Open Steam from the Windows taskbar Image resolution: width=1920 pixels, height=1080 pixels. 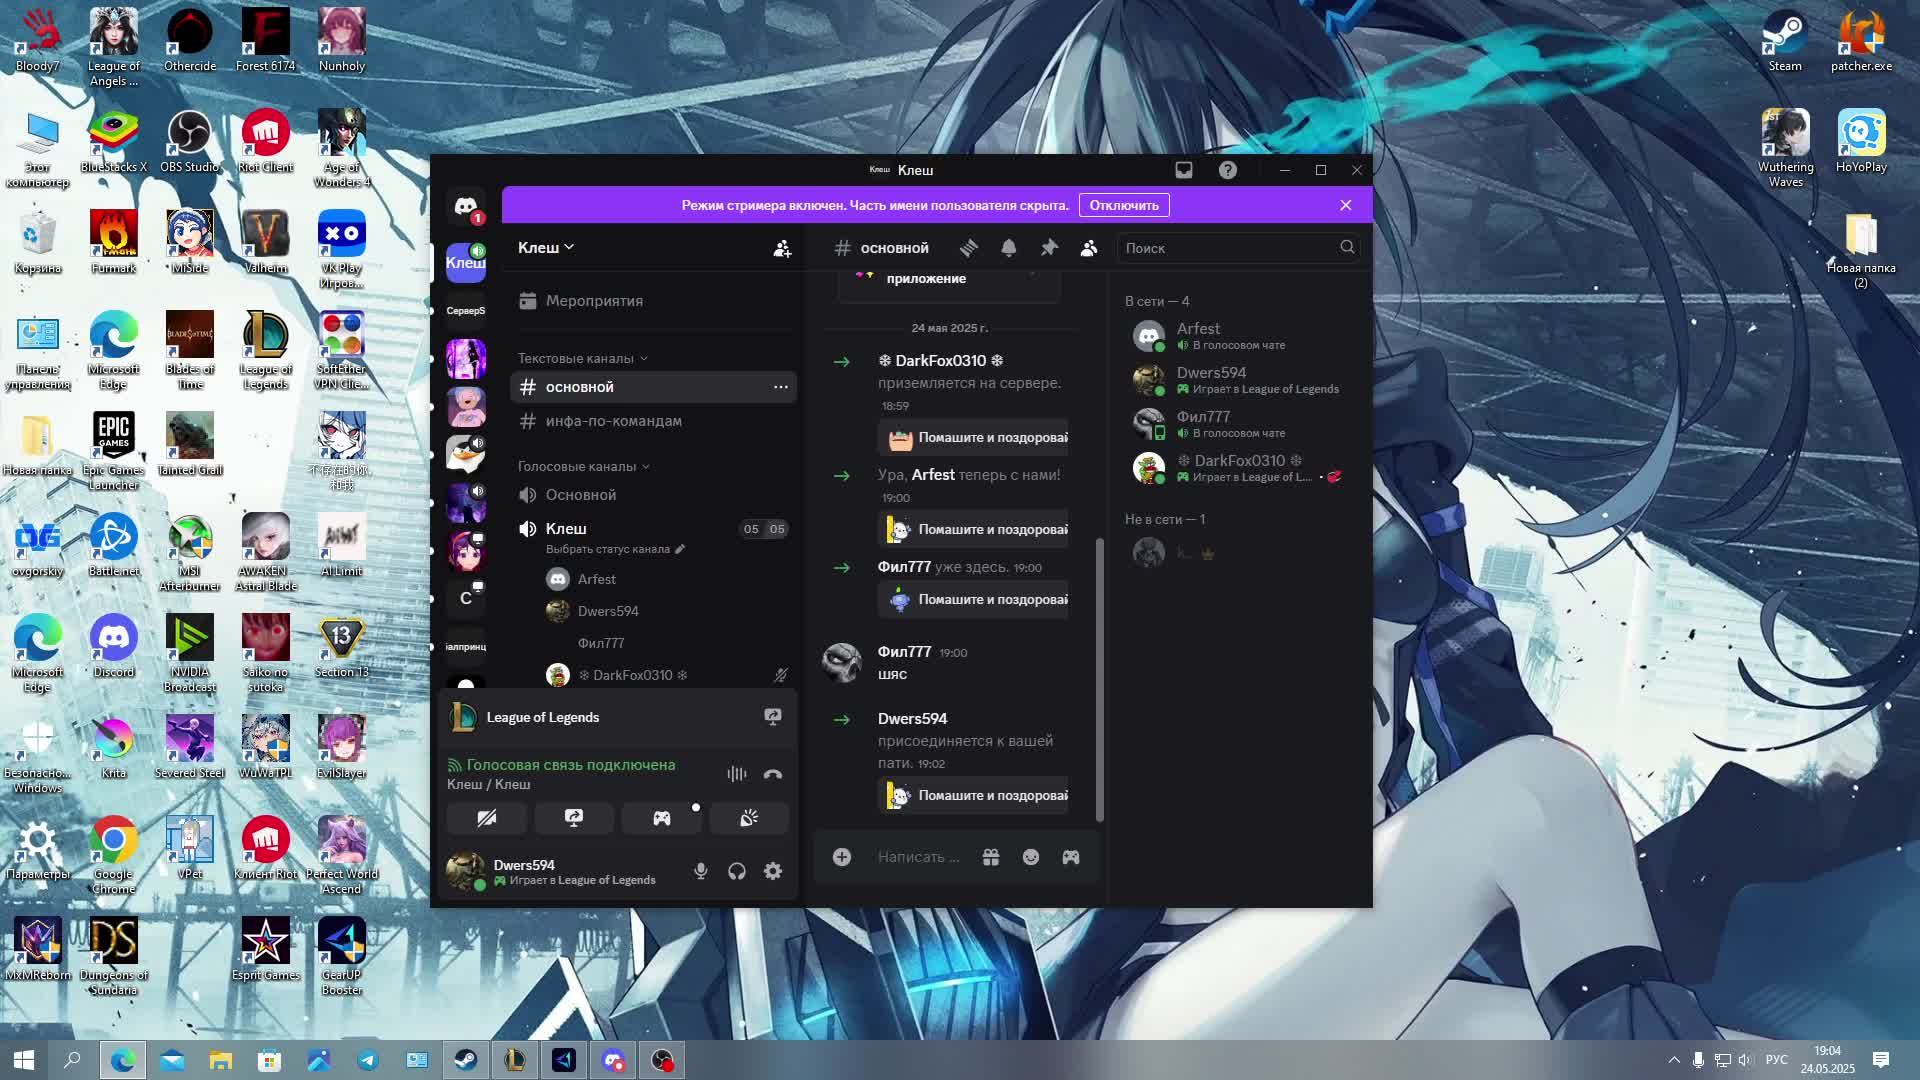(x=466, y=1060)
